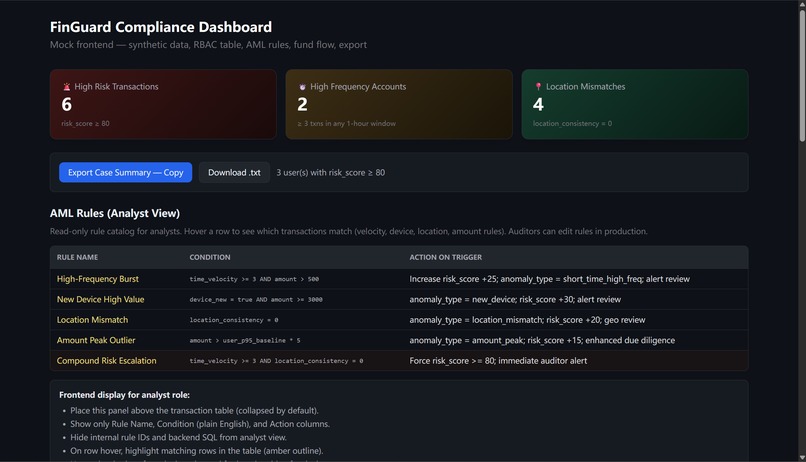806x462 pixels.
Task: Select the Location Mismatch rule name
Action: click(x=93, y=320)
